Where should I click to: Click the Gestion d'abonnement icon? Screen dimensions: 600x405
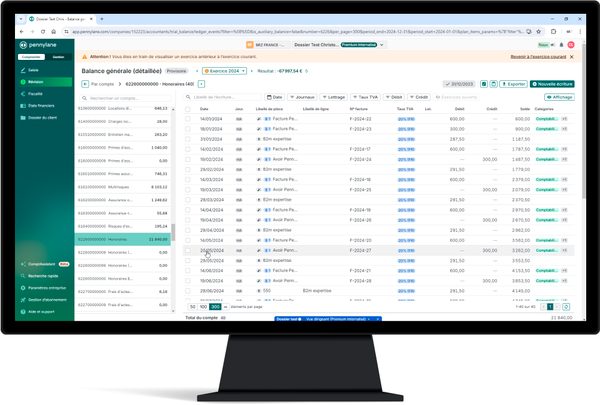23,300
